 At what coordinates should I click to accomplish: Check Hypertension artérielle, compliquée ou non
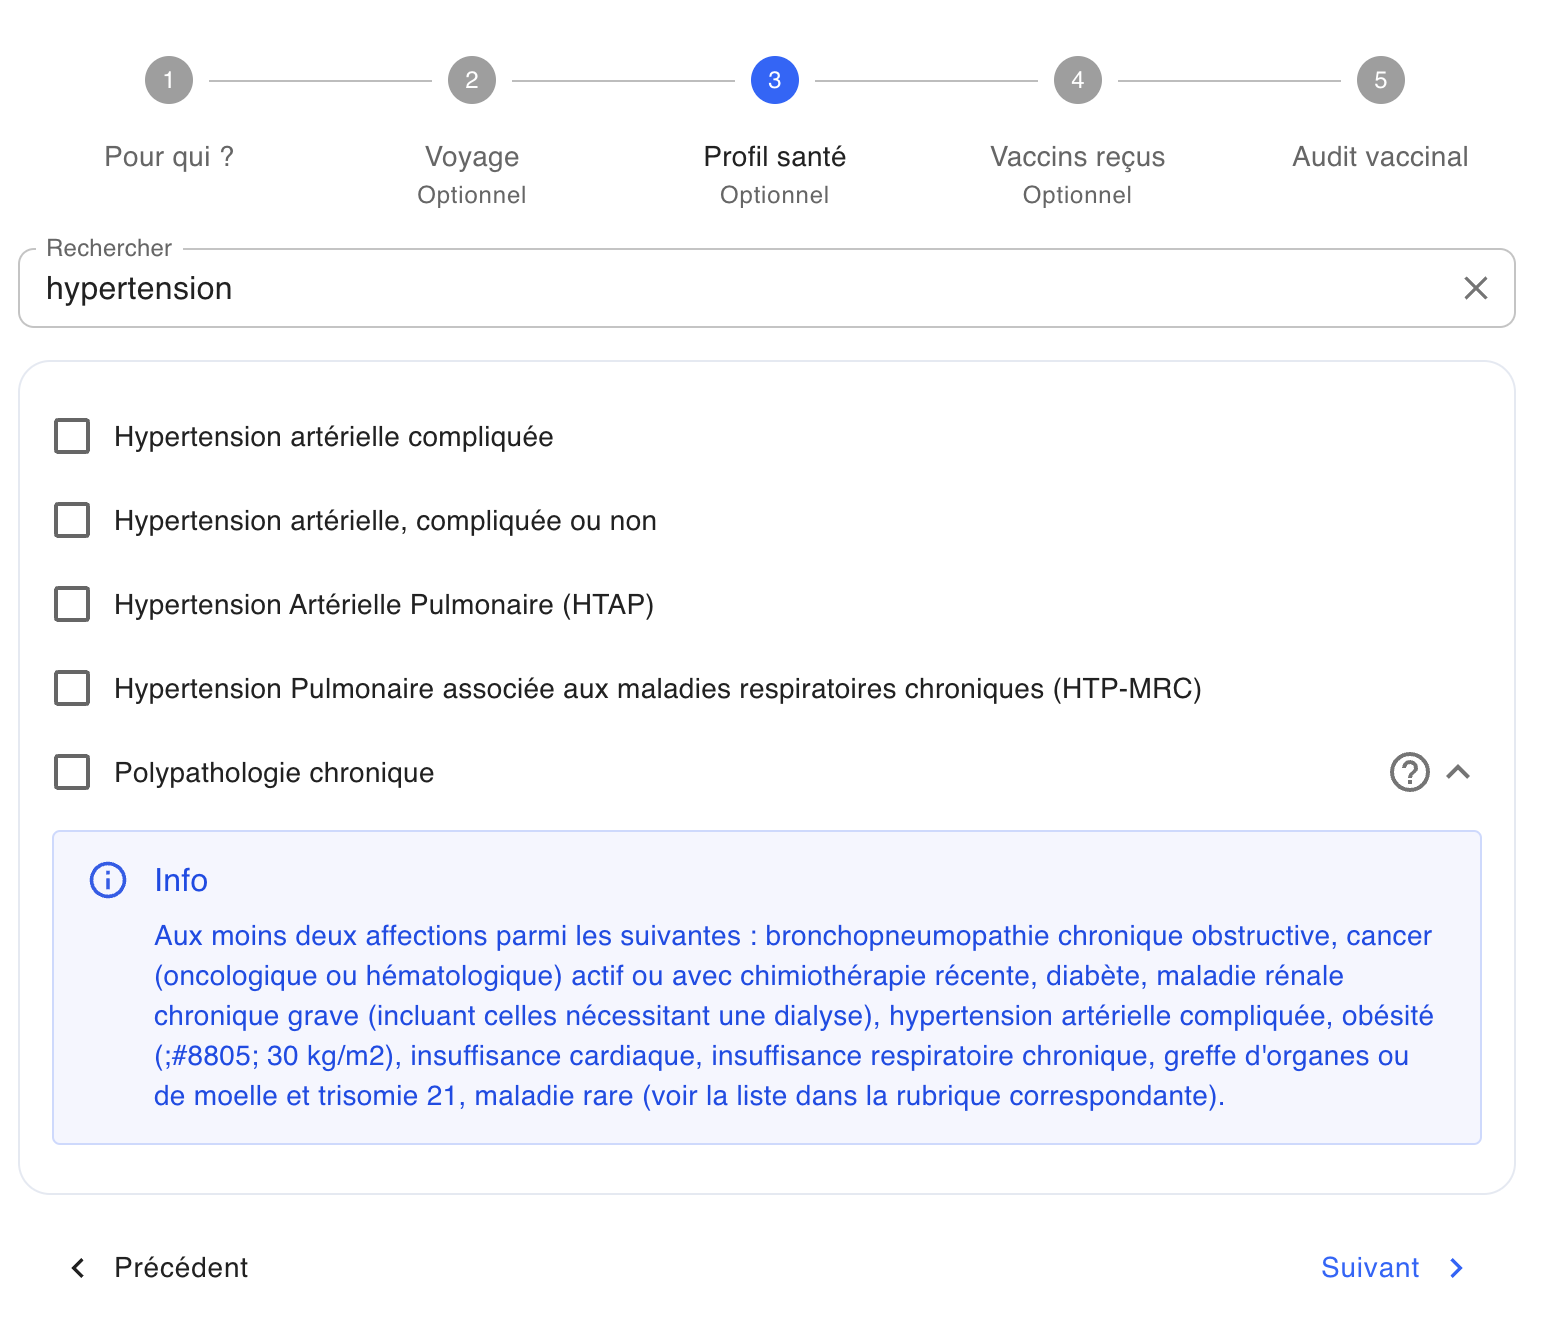(72, 520)
